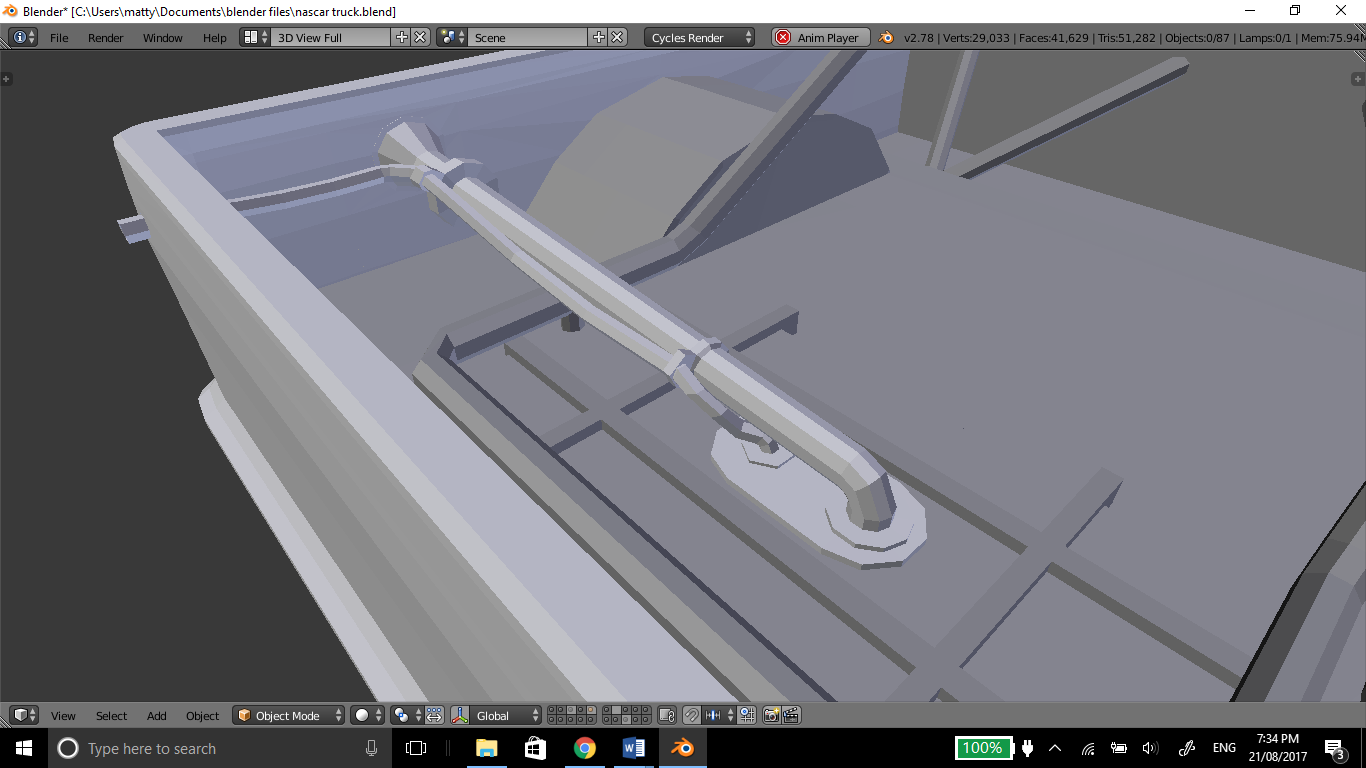Open the clock showing 7:34 PM

point(1277,748)
